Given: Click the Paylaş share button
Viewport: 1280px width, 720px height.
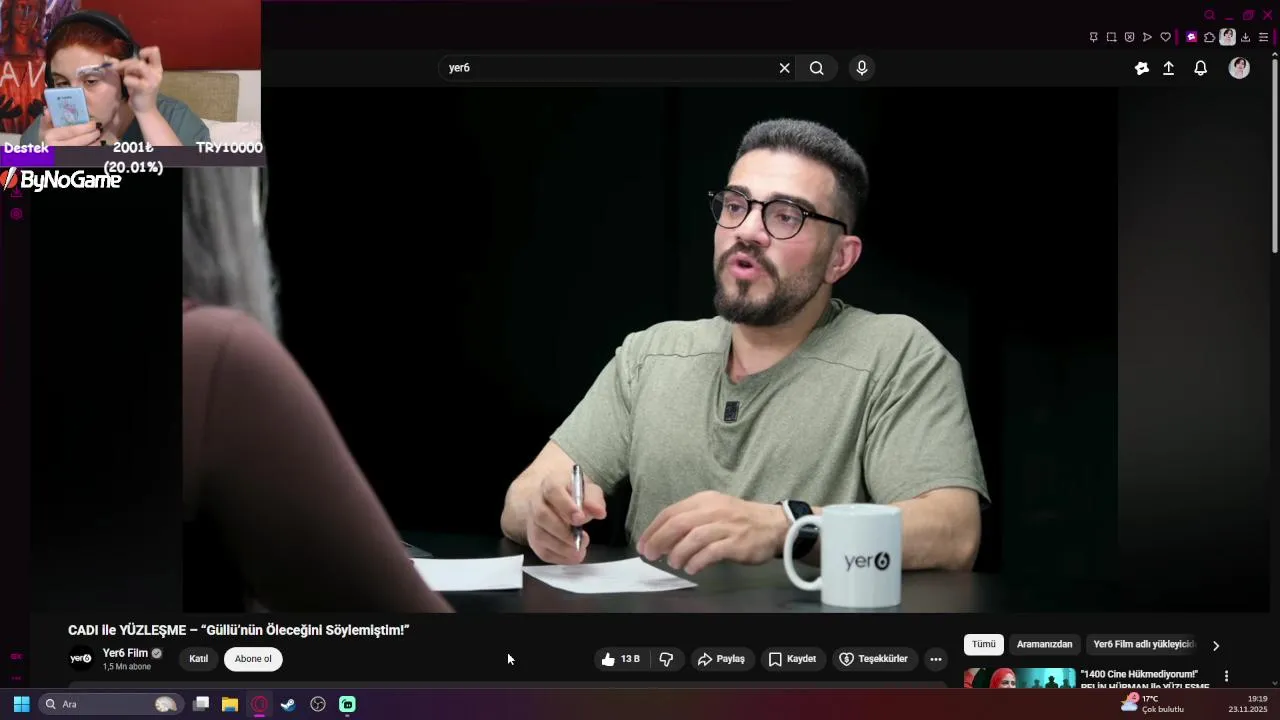Looking at the screenshot, I should tap(721, 659).
